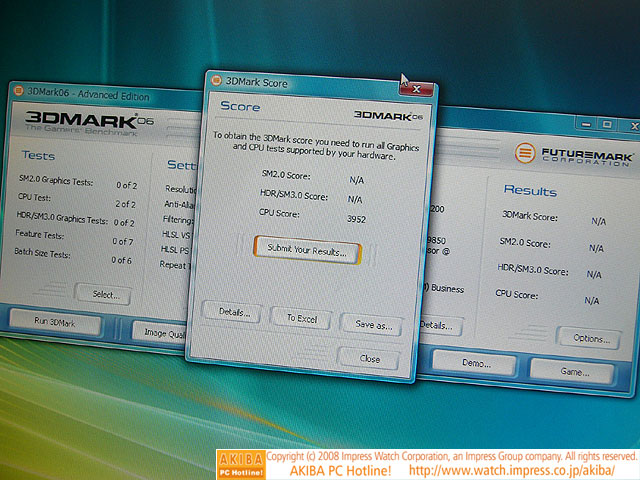Export the score with To Excel

pyautogui.click(x=301, y=318)
